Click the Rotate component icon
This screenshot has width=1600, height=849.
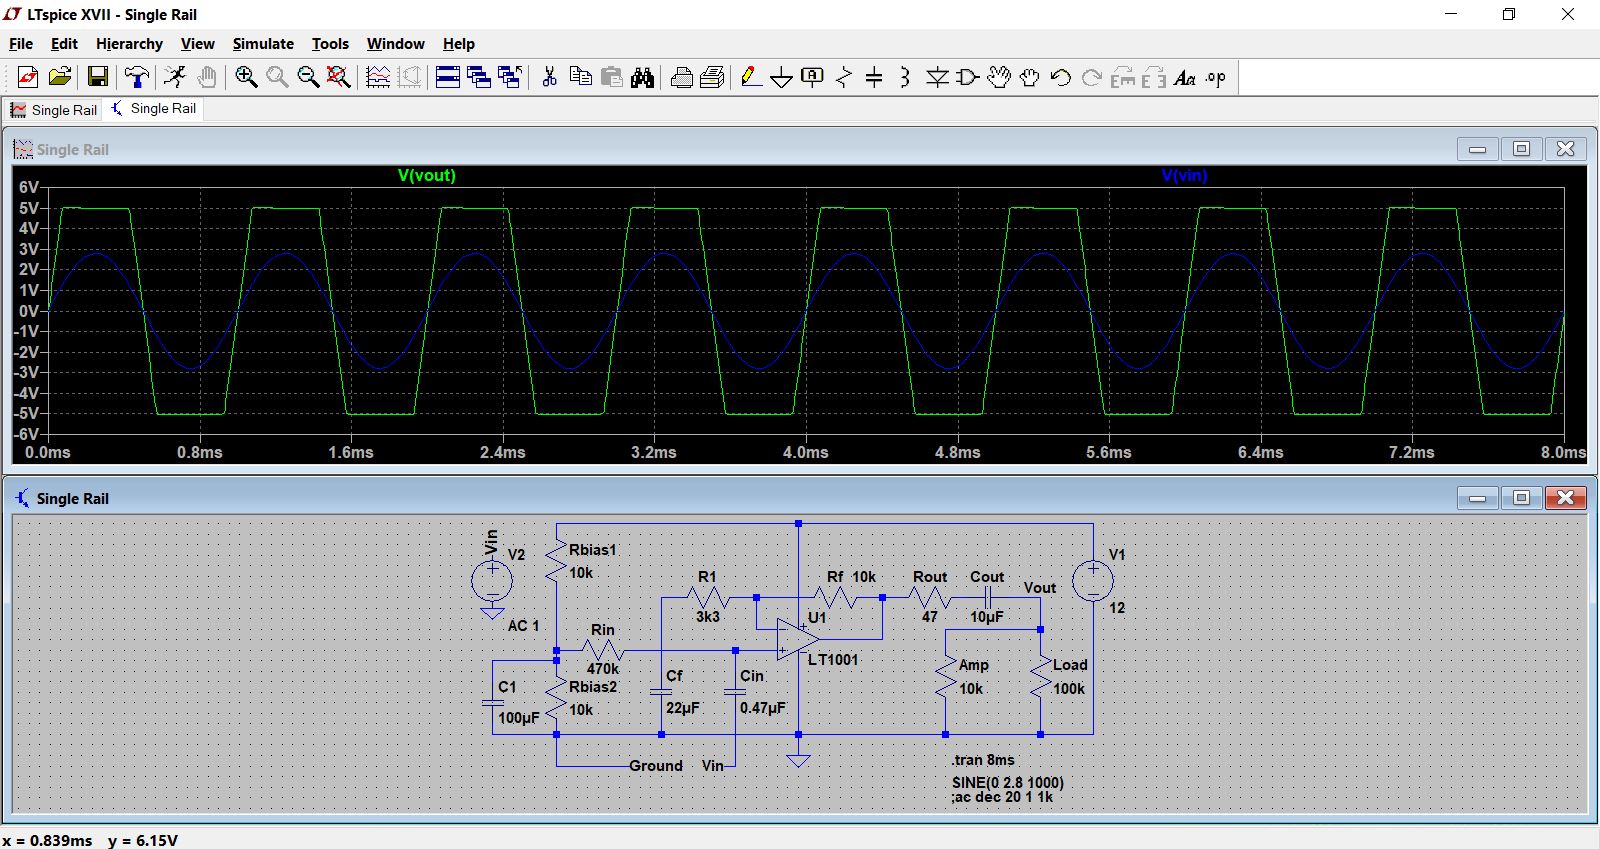point(1123,77)
